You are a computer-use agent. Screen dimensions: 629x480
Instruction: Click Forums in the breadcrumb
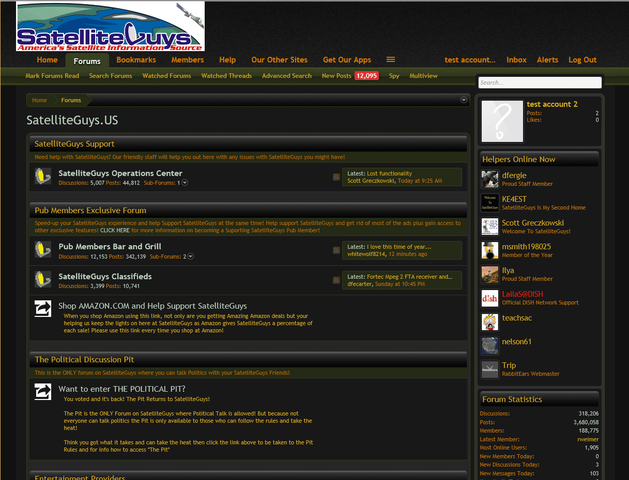(71, 100)
